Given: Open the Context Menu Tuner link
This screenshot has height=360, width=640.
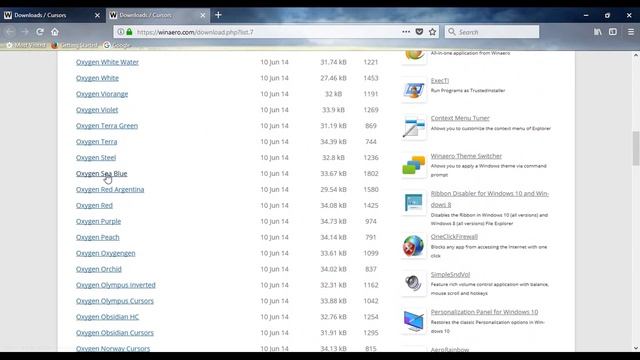Looking at the screenshot, I should pos(460,118).
